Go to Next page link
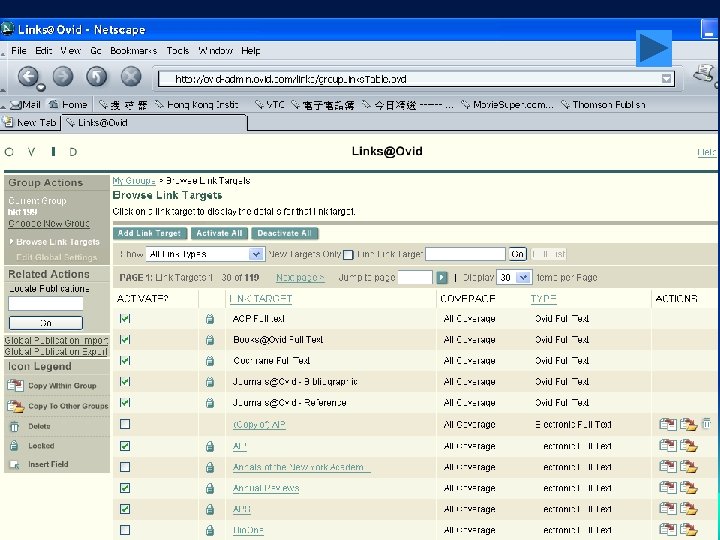720x540 pixels. pos(300,277)
